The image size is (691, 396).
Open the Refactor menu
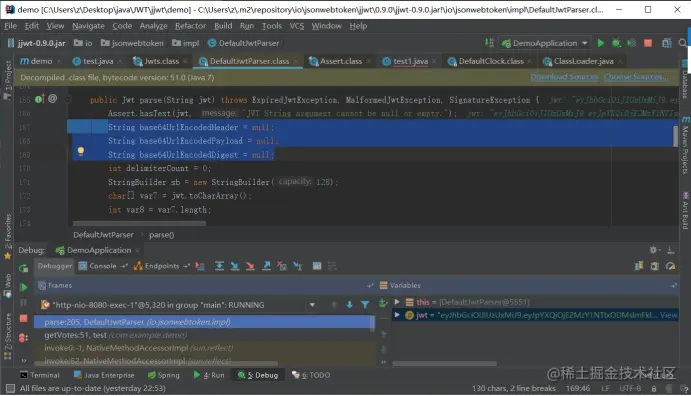pyautogui.click(x=190, y=26)
